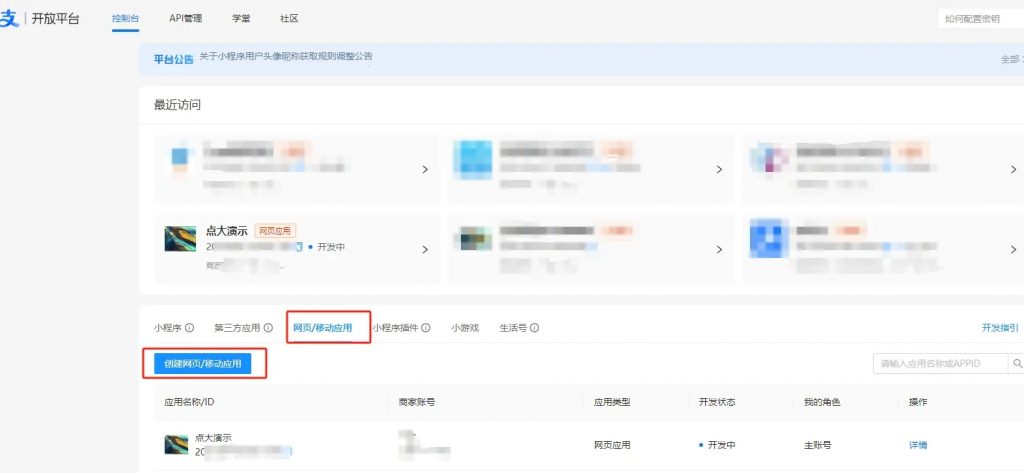The height and width of the screenshot is (473, 1024).
Task: Click the info icon beside 第三方应用
Action: [268, 328]
